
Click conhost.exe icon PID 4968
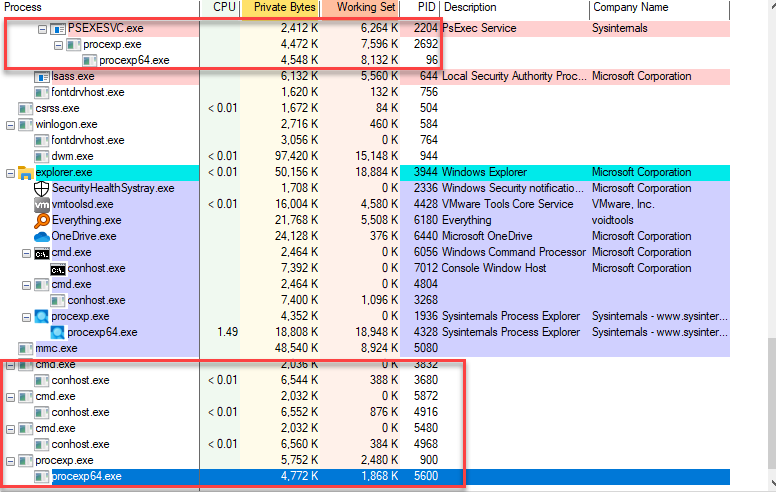[x=42, y=445]
